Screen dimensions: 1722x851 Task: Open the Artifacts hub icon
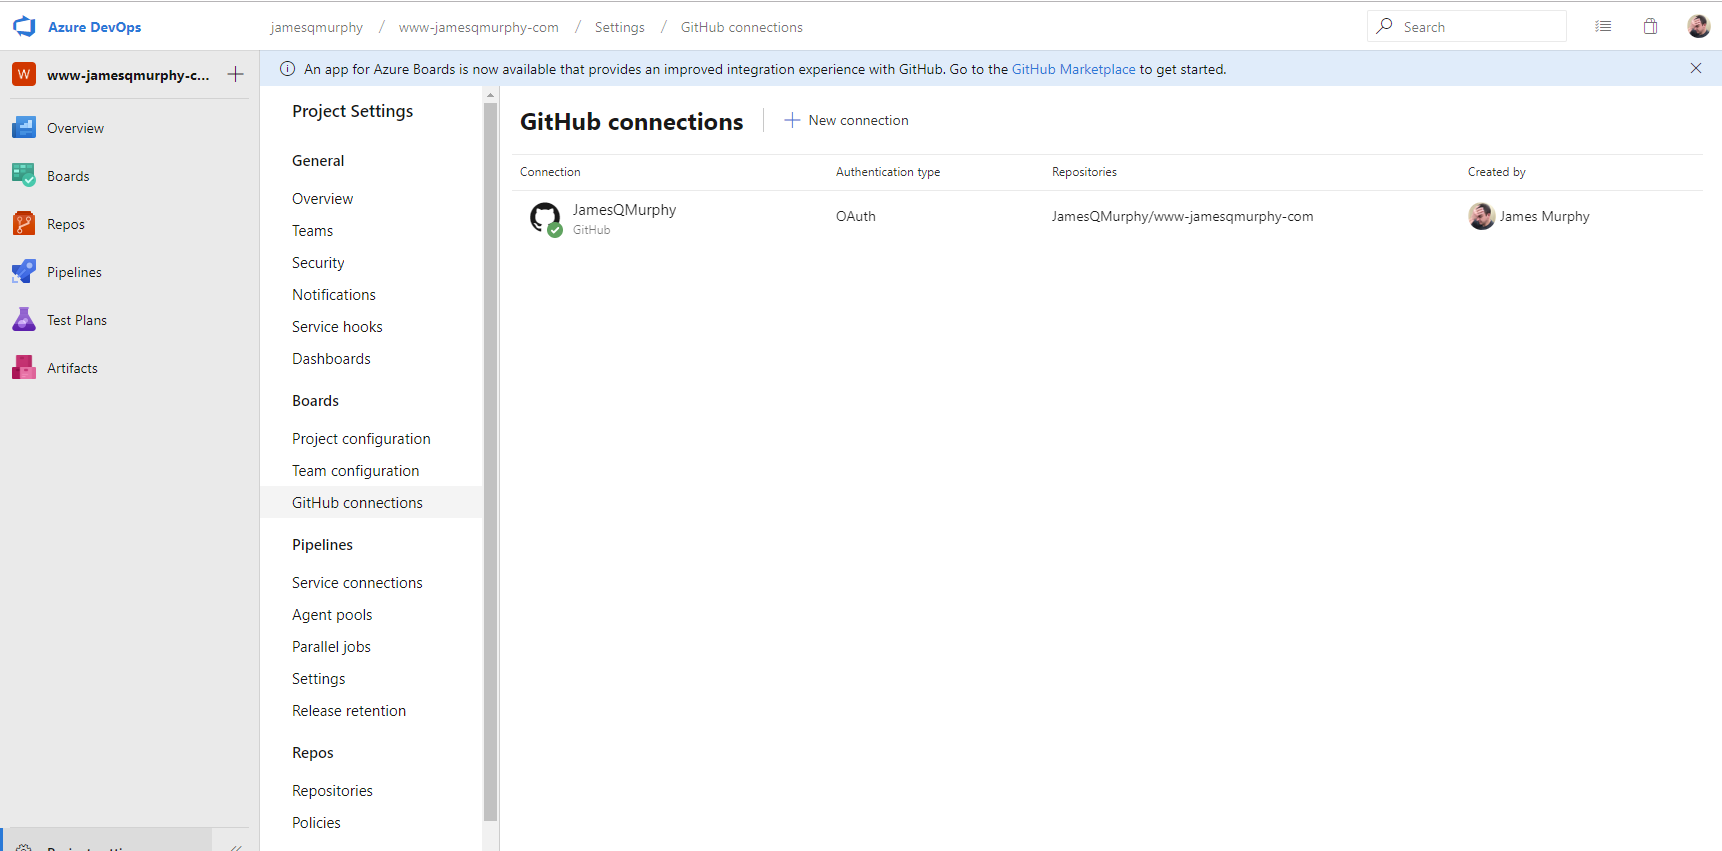click(24, 368)
